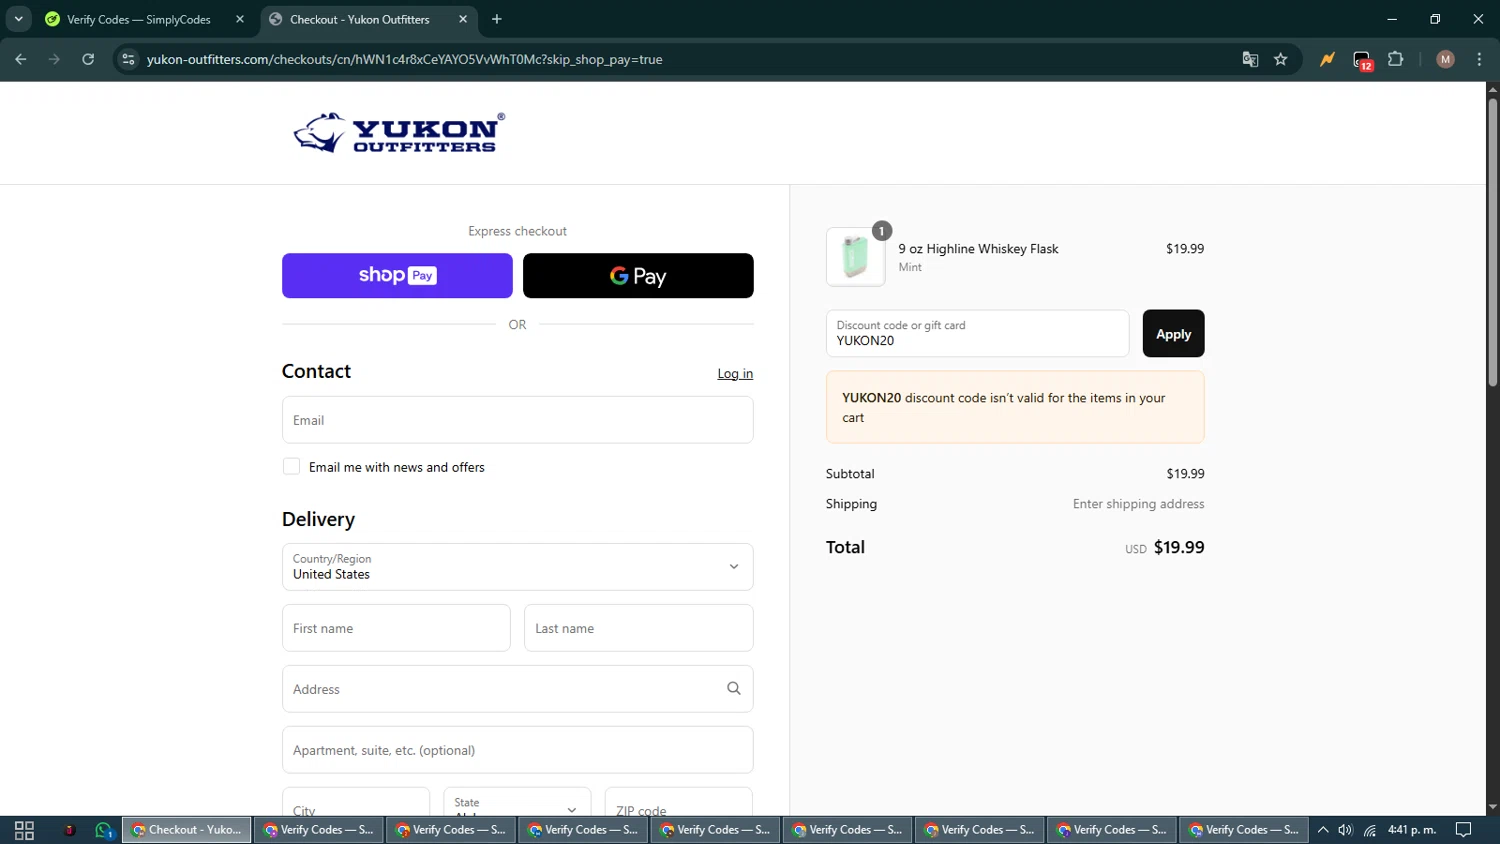Click the address search magnifier icon

pyautogui.click(x=734, y=688)
